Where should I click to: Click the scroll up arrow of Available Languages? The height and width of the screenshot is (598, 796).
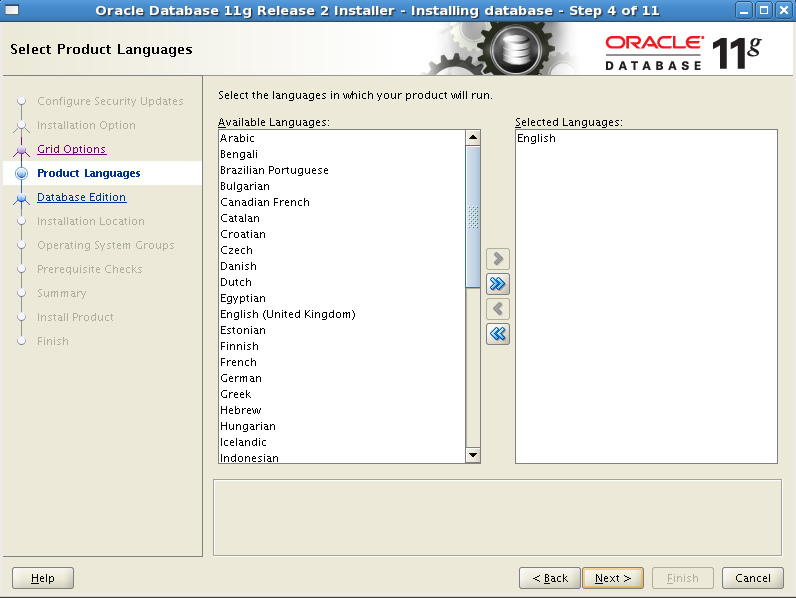coord(473,138)
